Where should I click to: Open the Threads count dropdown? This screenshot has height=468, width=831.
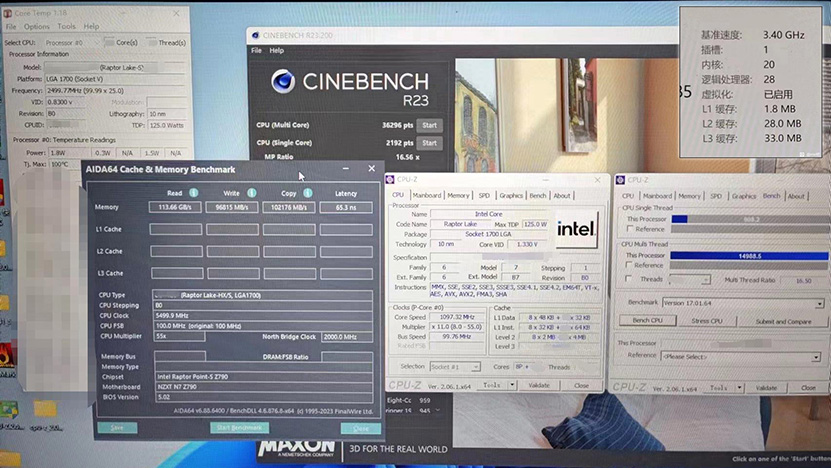[690, 279]
